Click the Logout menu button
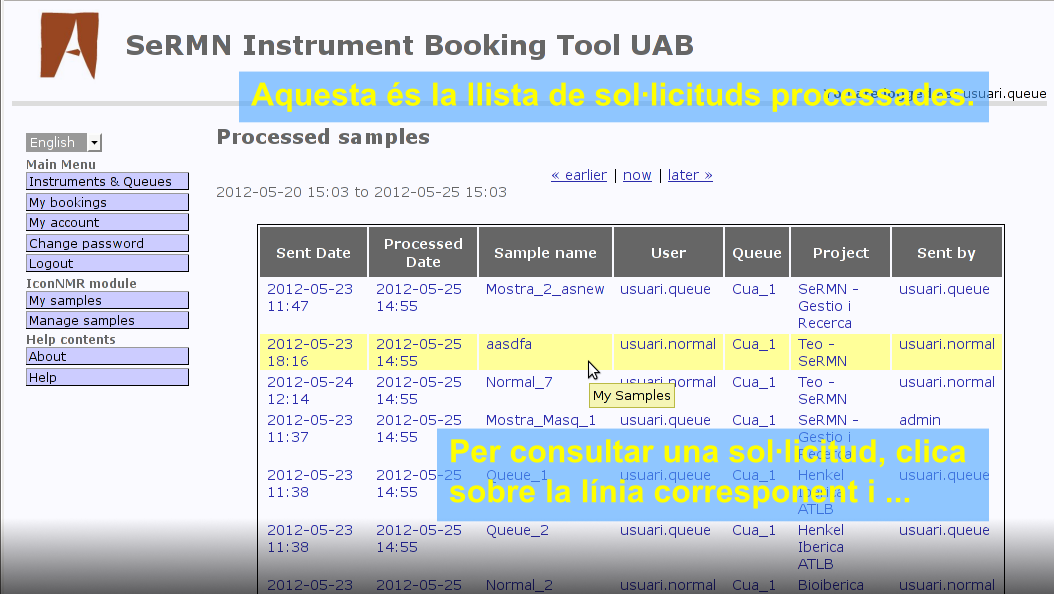Viewport: 1054px width, 594px height. (x=108, y=263)
